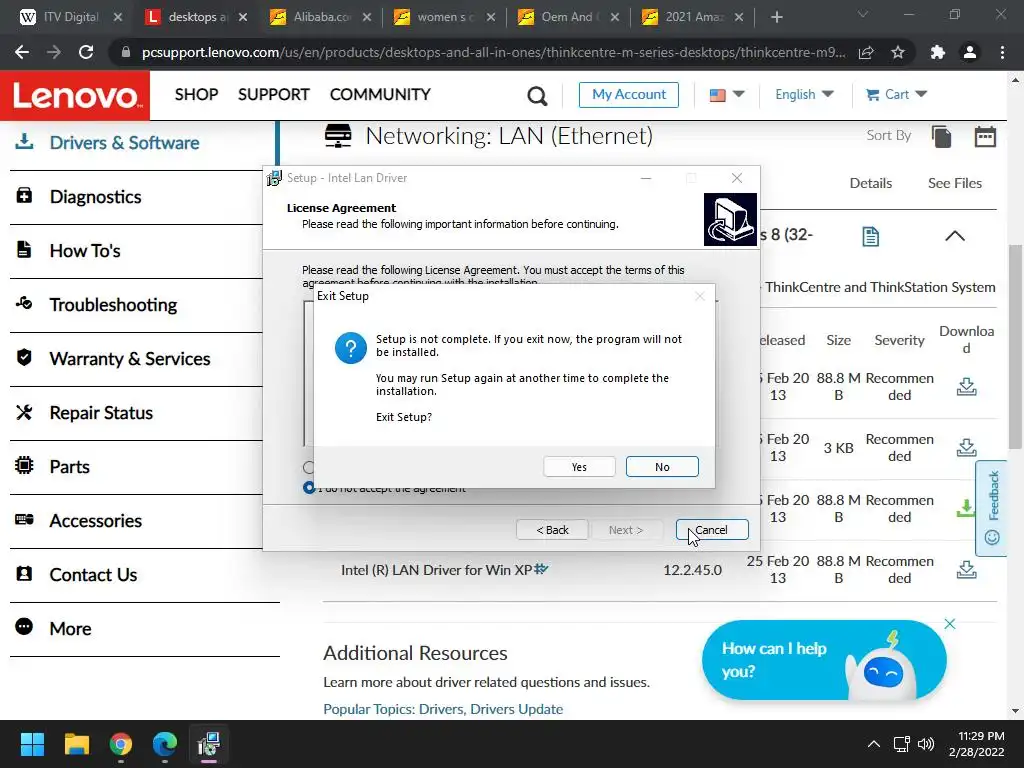This screenshot has width=1024, height=768.
Task: Click the volume icon in system tray
Action: (926, 744)
